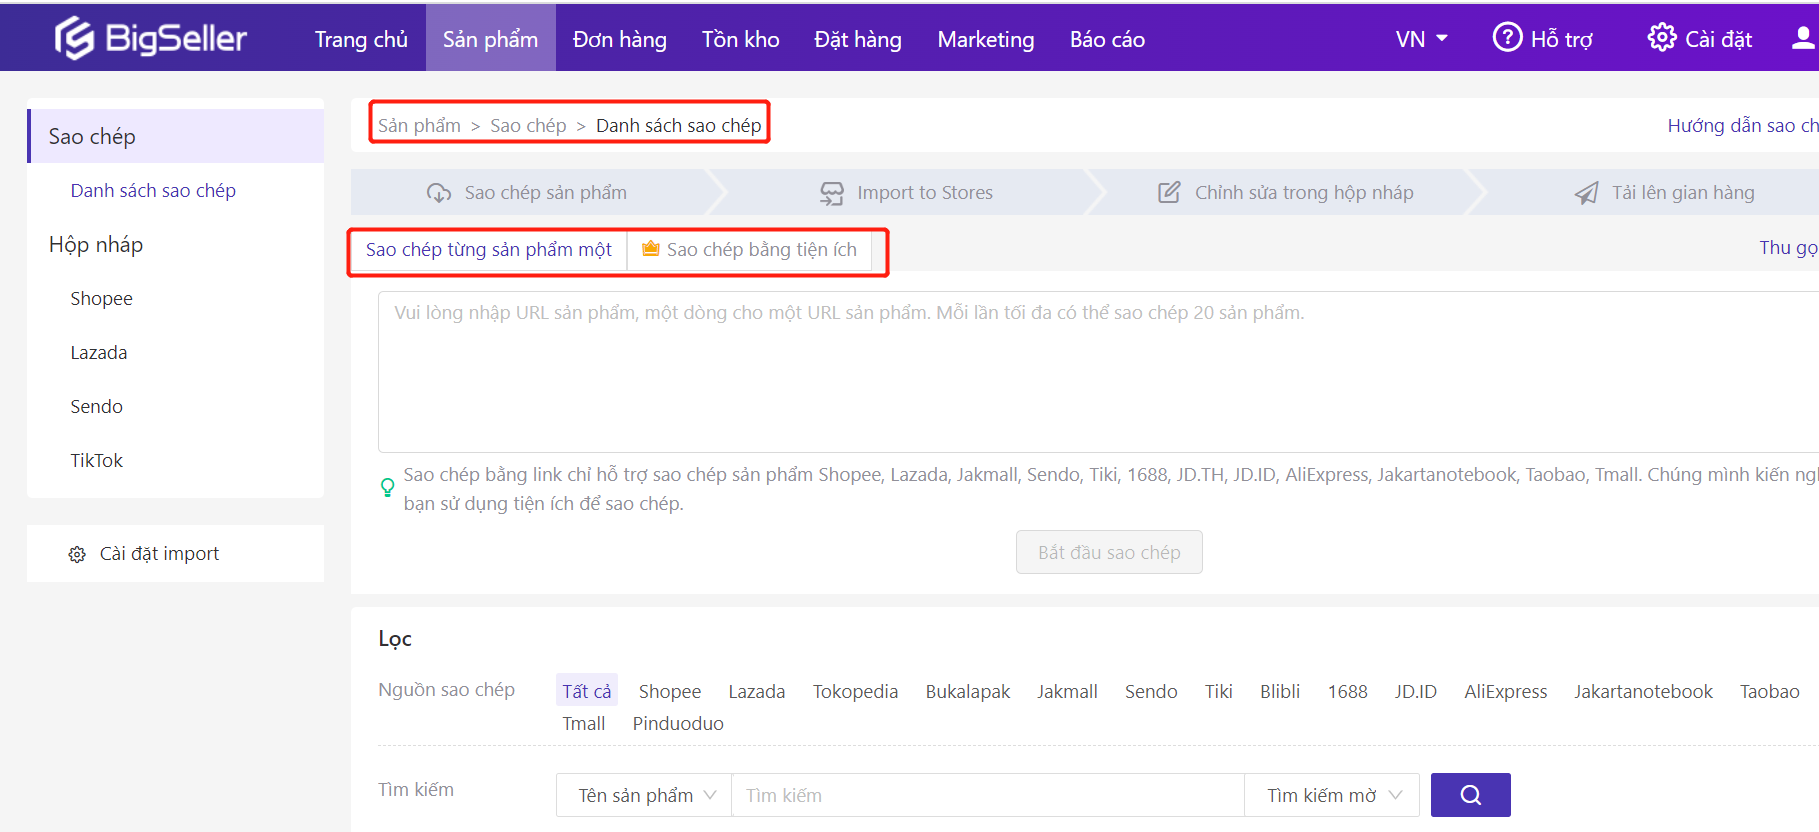
Task: Click the BigSeller logo icon
Action: pos(74,39)
